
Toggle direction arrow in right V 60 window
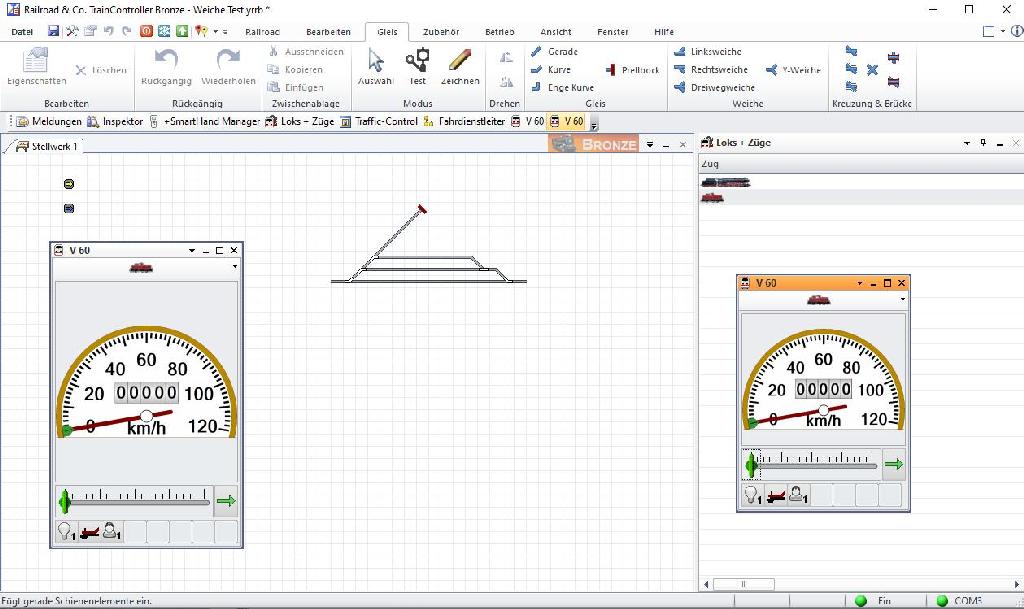pos(893,464)
